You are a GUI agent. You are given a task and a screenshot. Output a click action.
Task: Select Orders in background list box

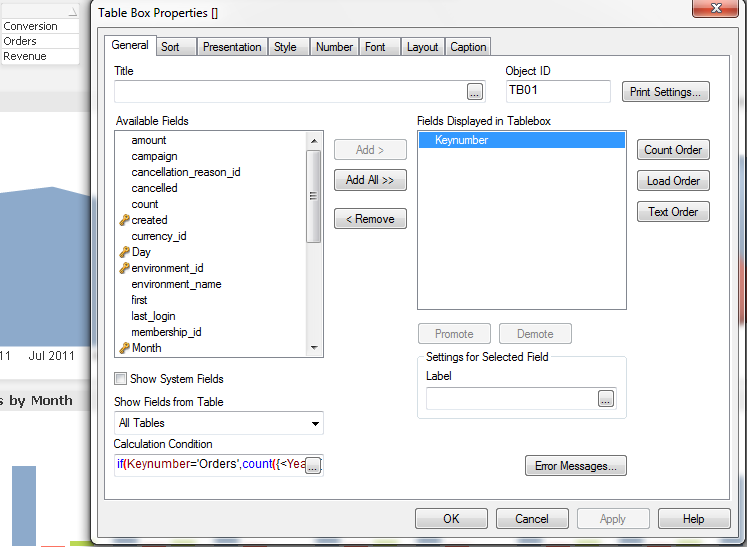[x=40, y=41]
